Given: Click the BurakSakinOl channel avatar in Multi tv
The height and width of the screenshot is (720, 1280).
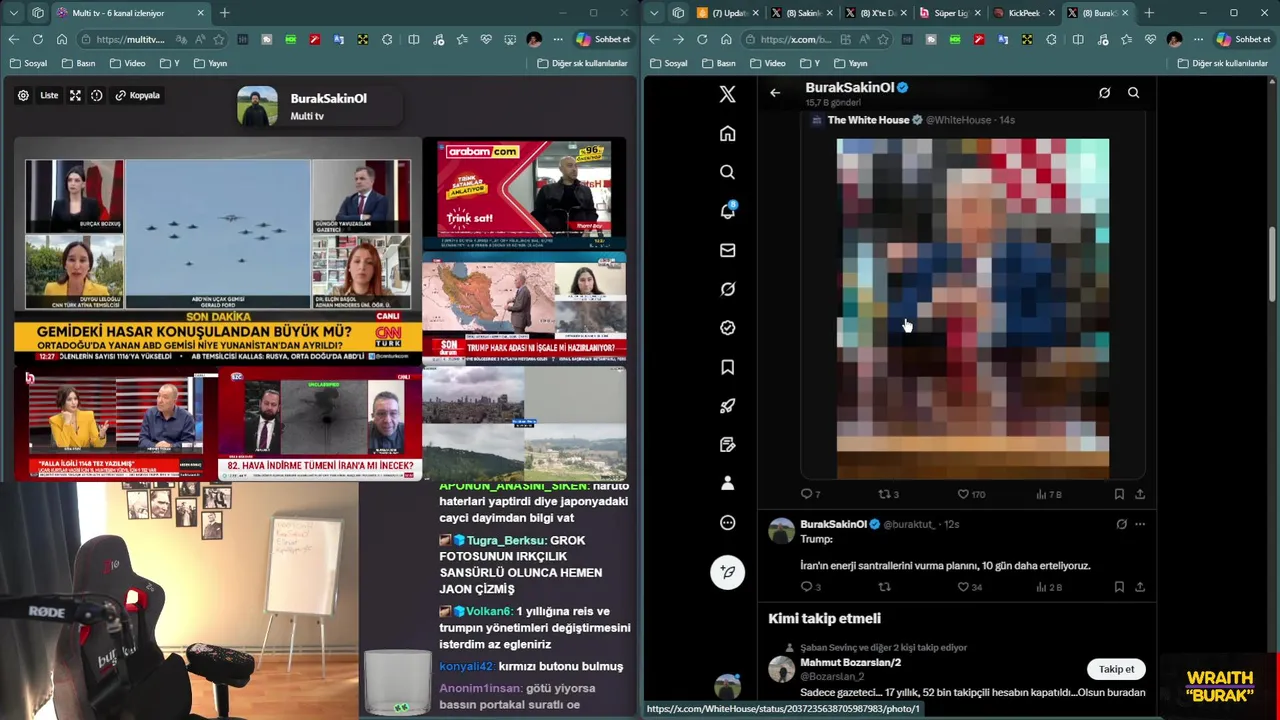Looking at the screenshot, I should (257, 106).
